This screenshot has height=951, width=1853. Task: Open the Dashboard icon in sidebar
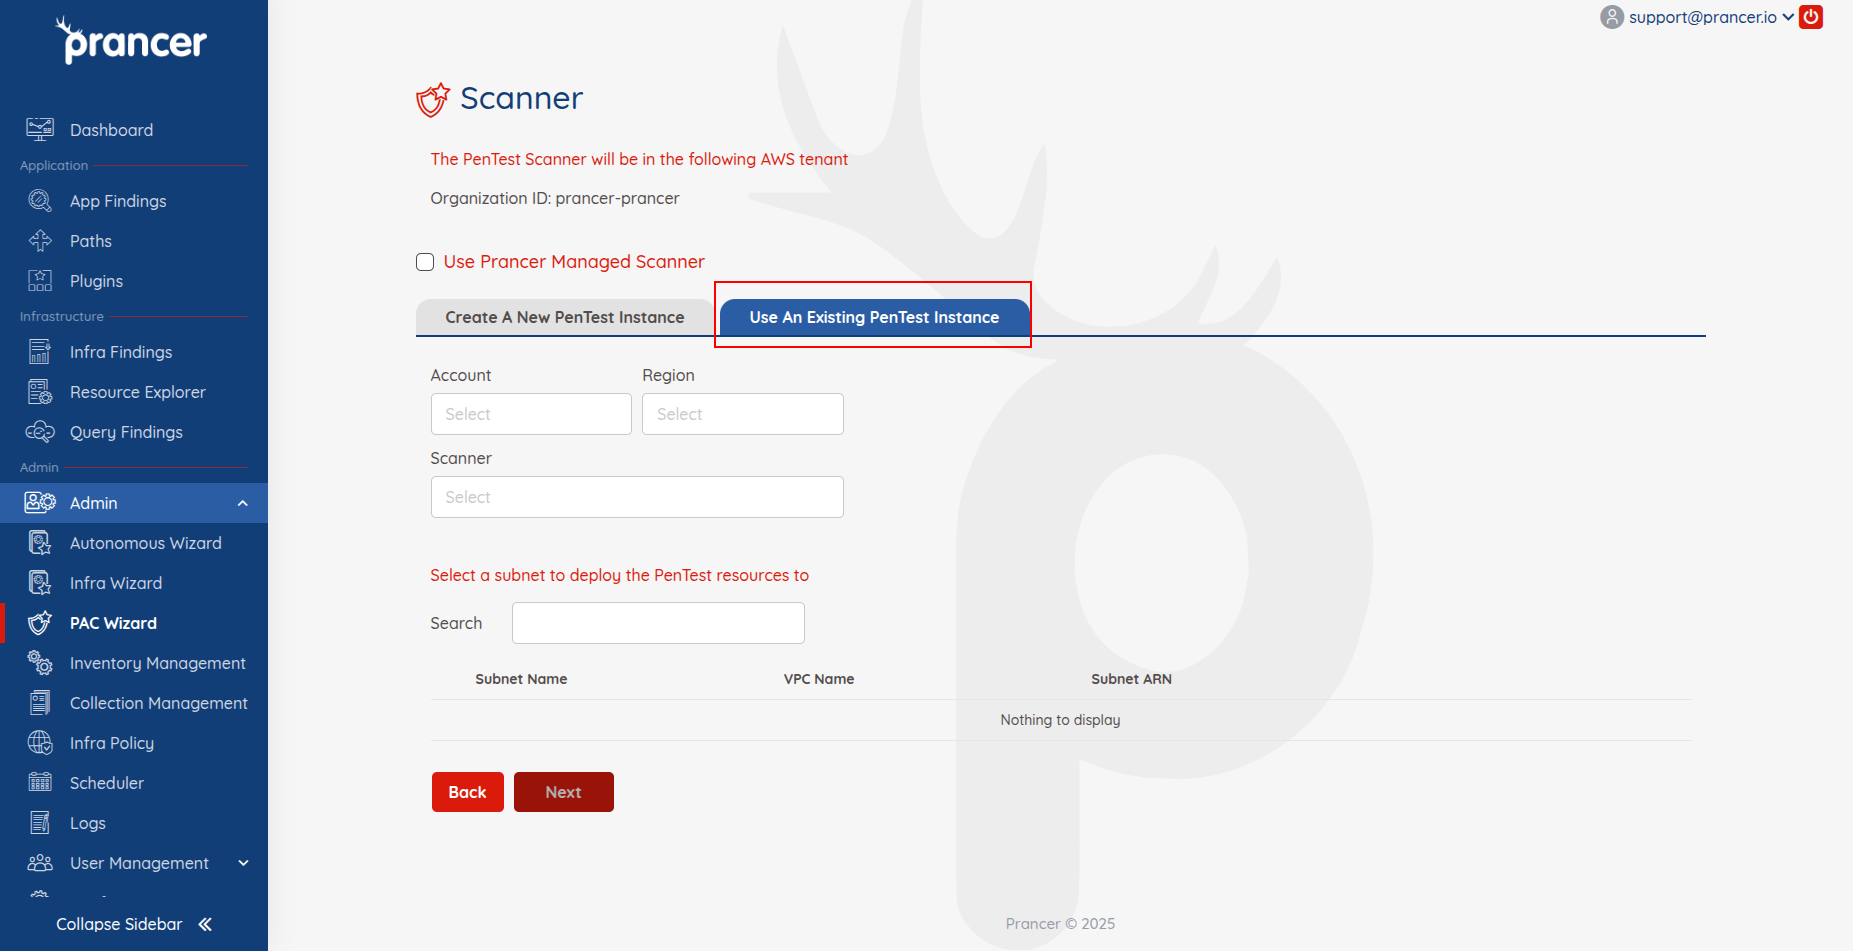click(x=40, y=129)
